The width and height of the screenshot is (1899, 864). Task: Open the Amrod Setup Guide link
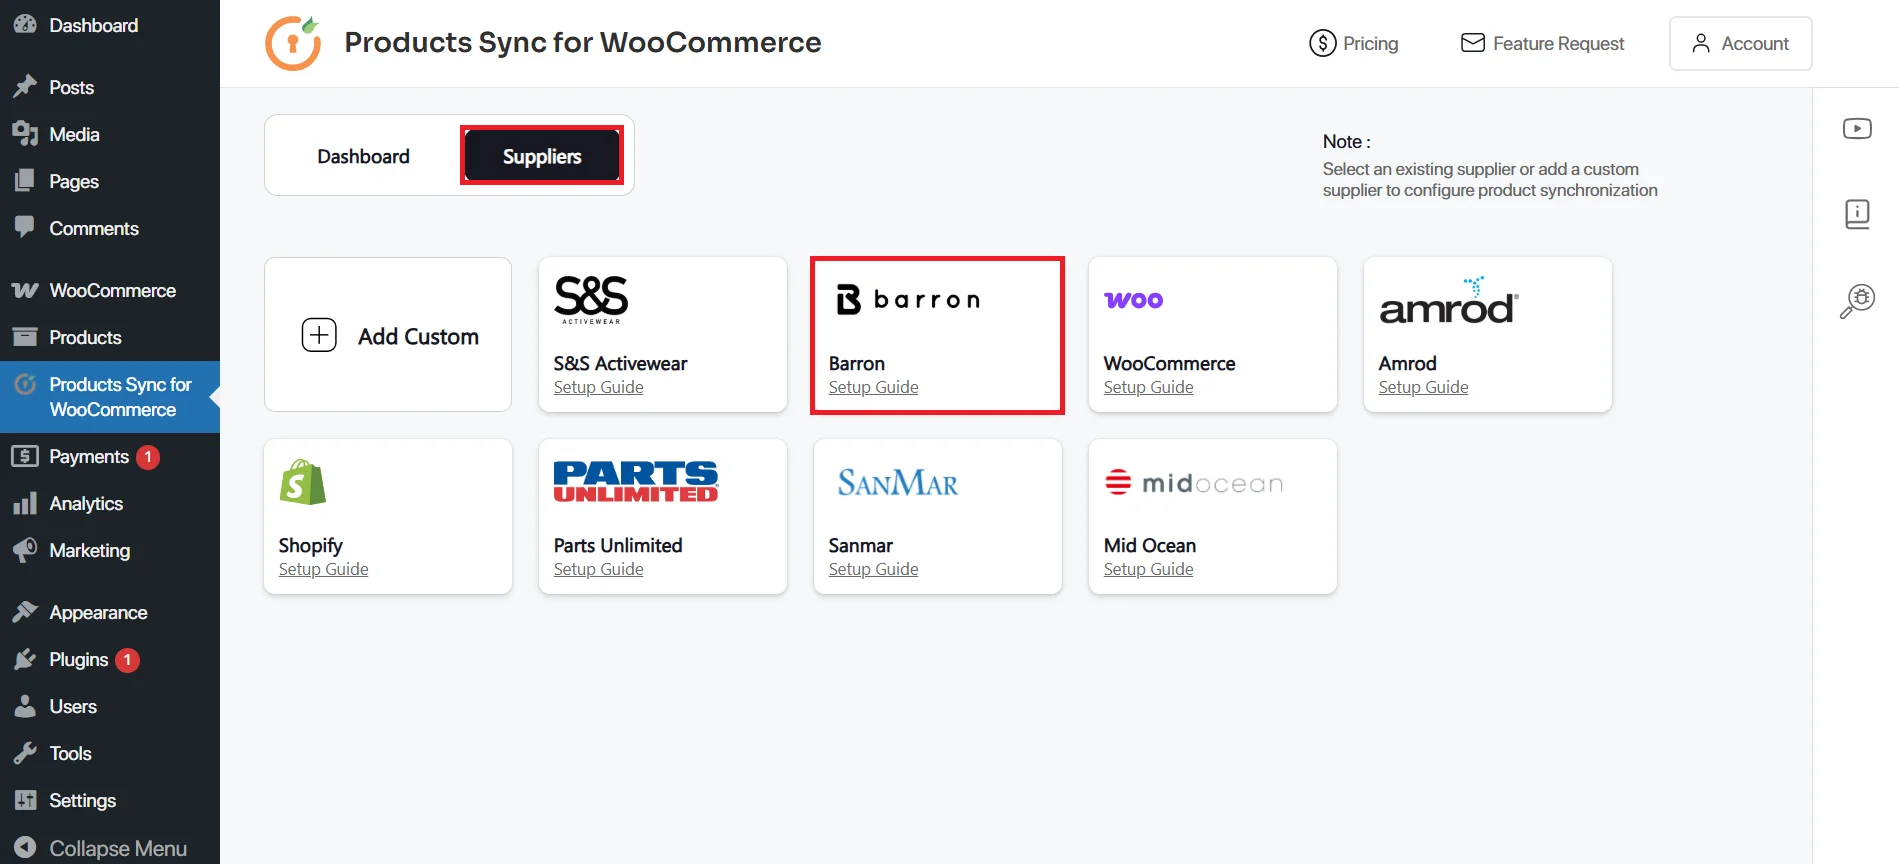tap(1423, 387)
